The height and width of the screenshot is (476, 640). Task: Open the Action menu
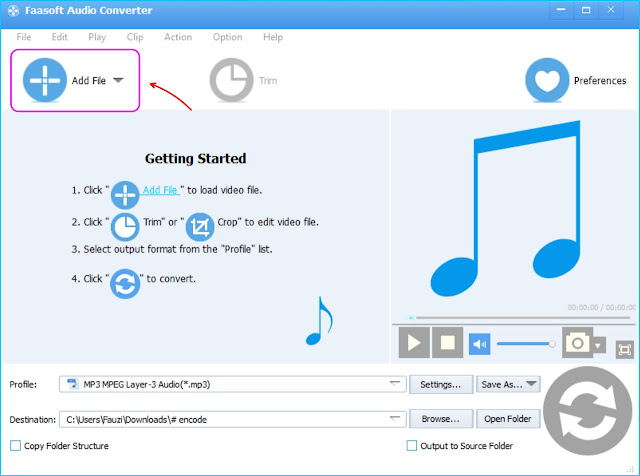point(178,37)
